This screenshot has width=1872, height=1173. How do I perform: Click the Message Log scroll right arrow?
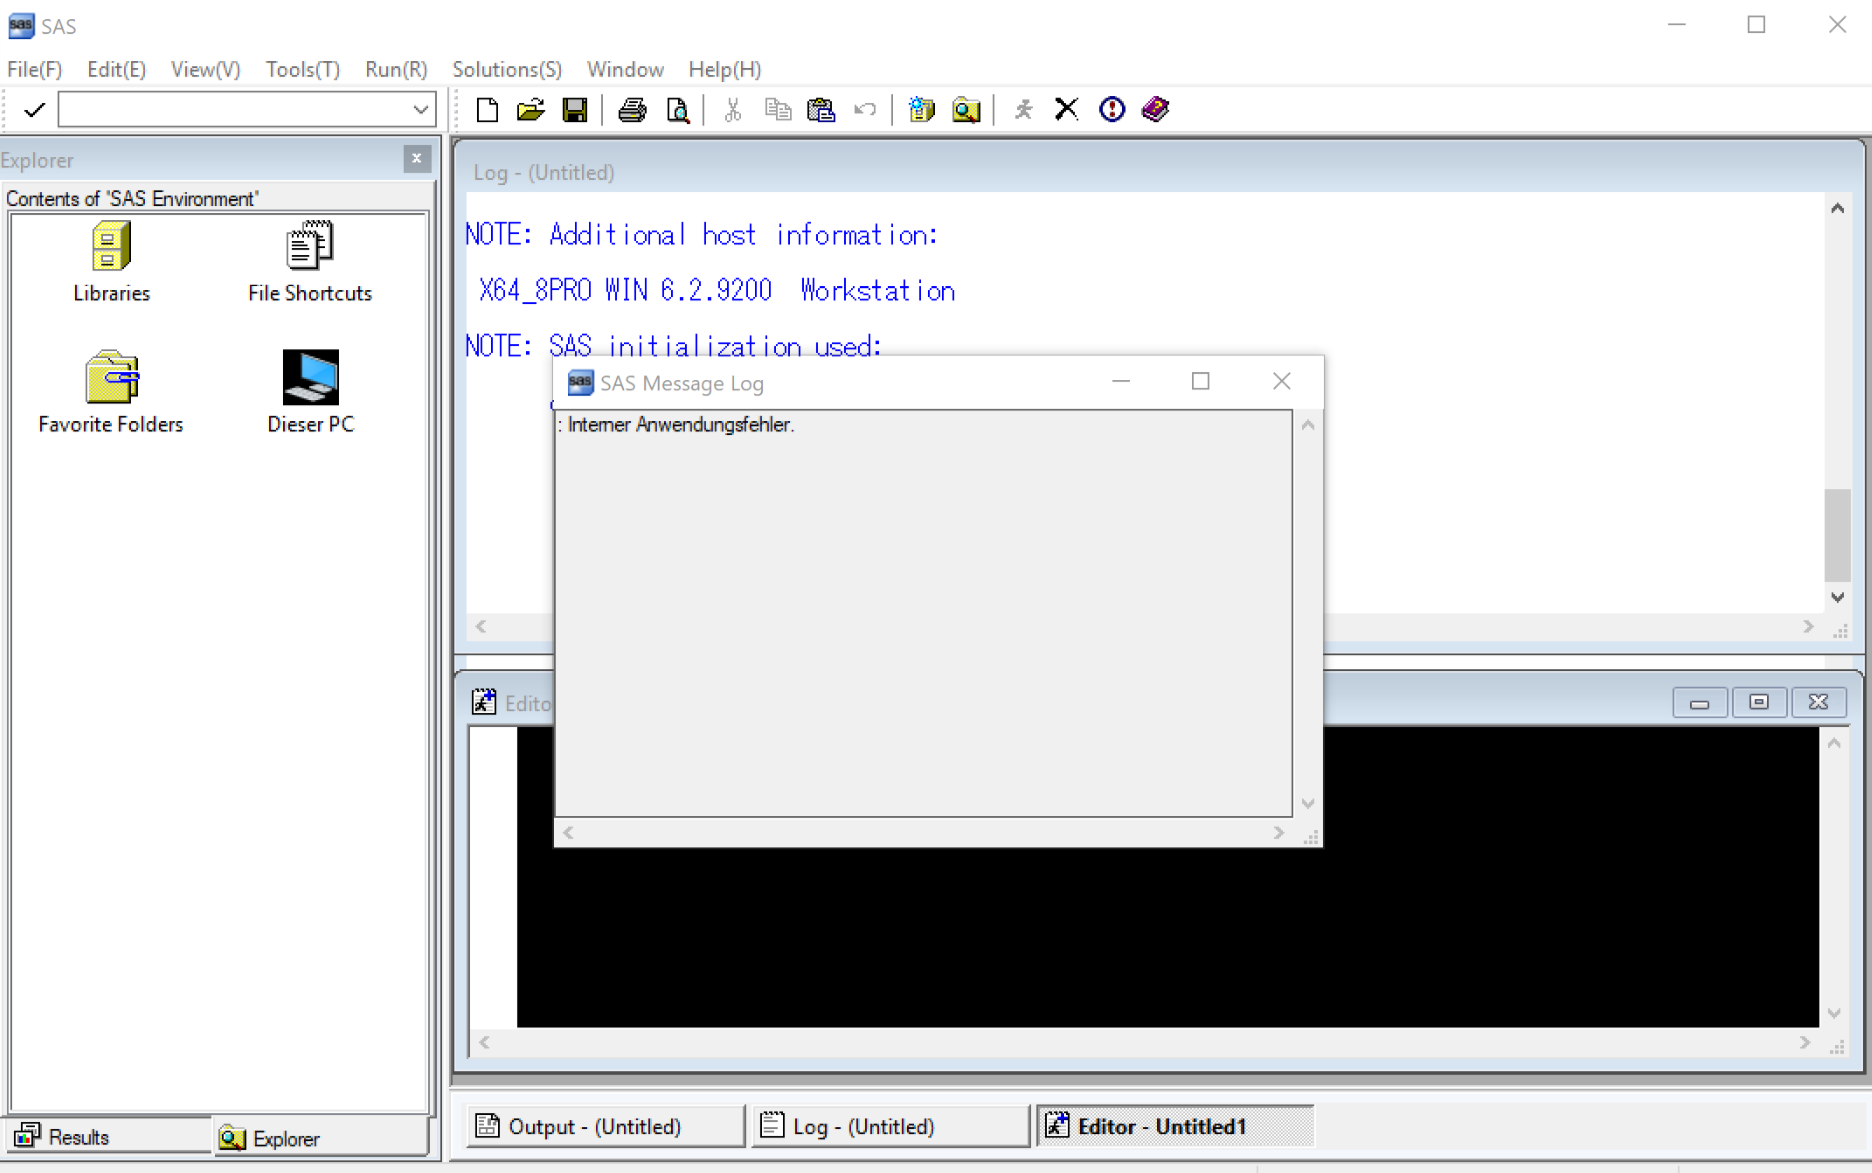pos(1279,833)
